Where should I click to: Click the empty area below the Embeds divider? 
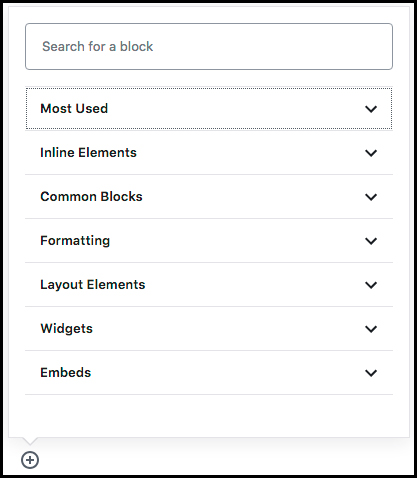coord(209,416)
